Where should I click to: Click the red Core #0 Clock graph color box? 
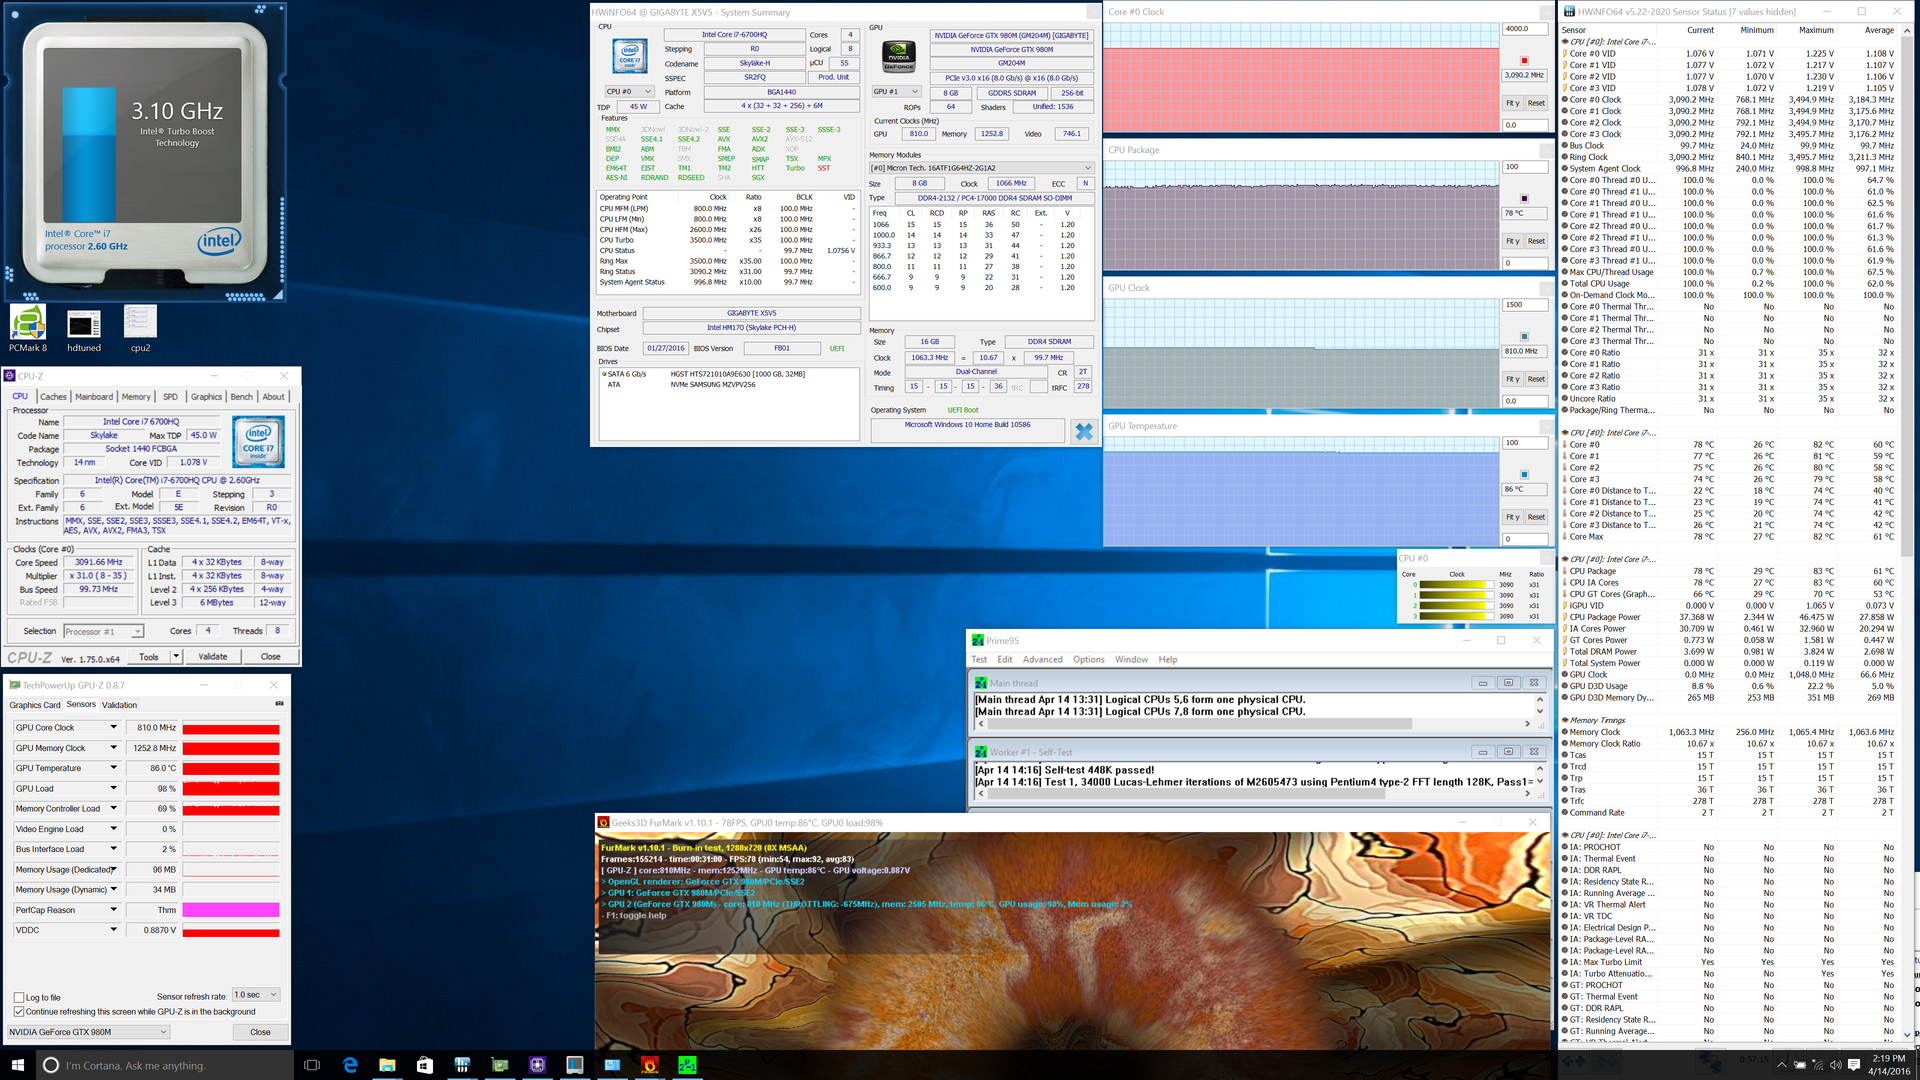1524,61
